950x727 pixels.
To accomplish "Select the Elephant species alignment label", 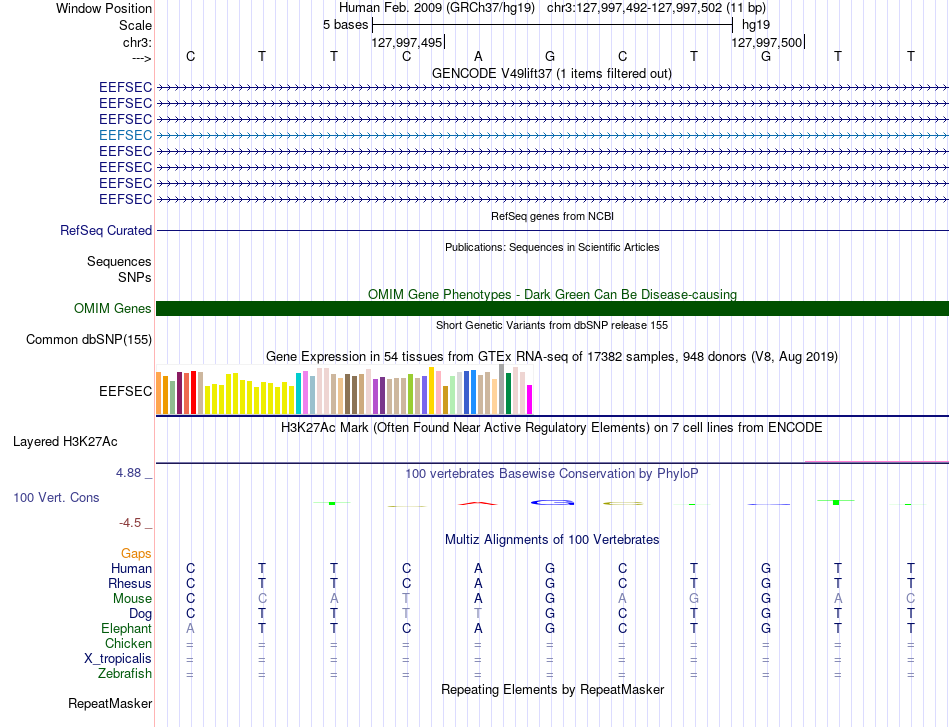I will pyautogui.click(x=127, y=628).
